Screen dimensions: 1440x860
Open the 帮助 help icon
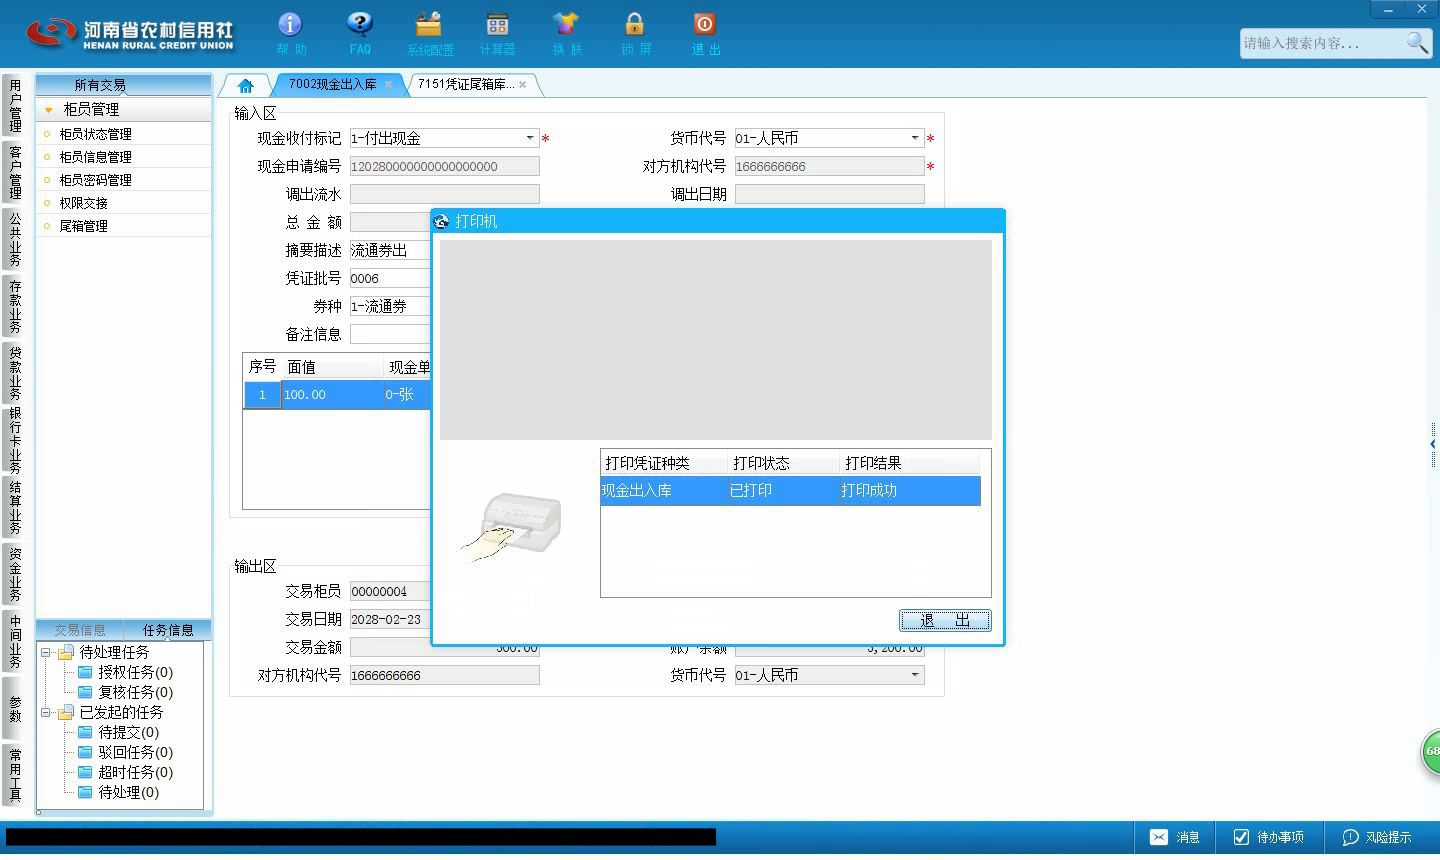click(x=290, y=24)
